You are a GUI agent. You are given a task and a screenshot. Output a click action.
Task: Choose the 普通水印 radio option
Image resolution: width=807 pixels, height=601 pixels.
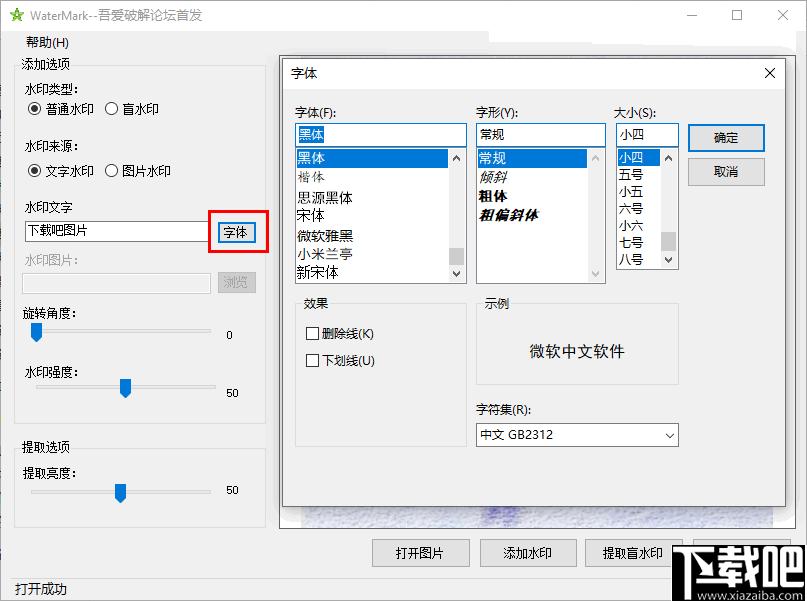(35, 109)
